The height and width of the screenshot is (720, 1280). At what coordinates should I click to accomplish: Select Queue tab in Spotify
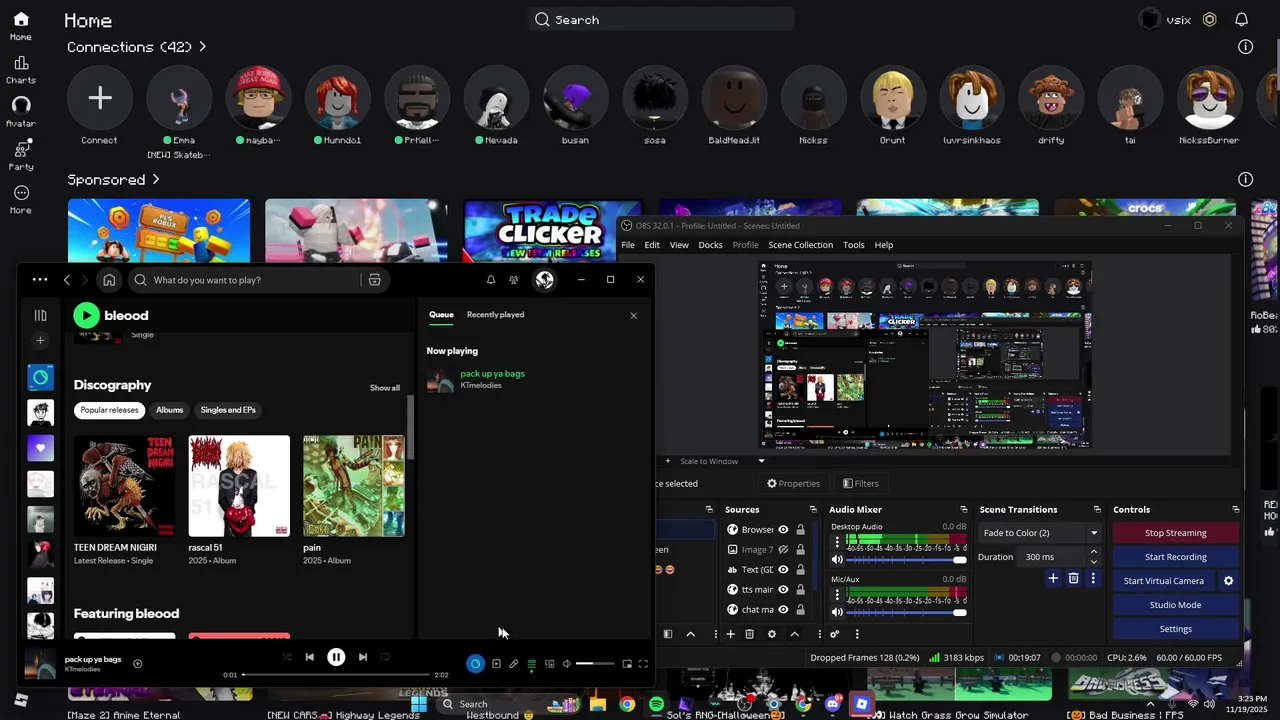pyautogui.click(x=441, y=315)
